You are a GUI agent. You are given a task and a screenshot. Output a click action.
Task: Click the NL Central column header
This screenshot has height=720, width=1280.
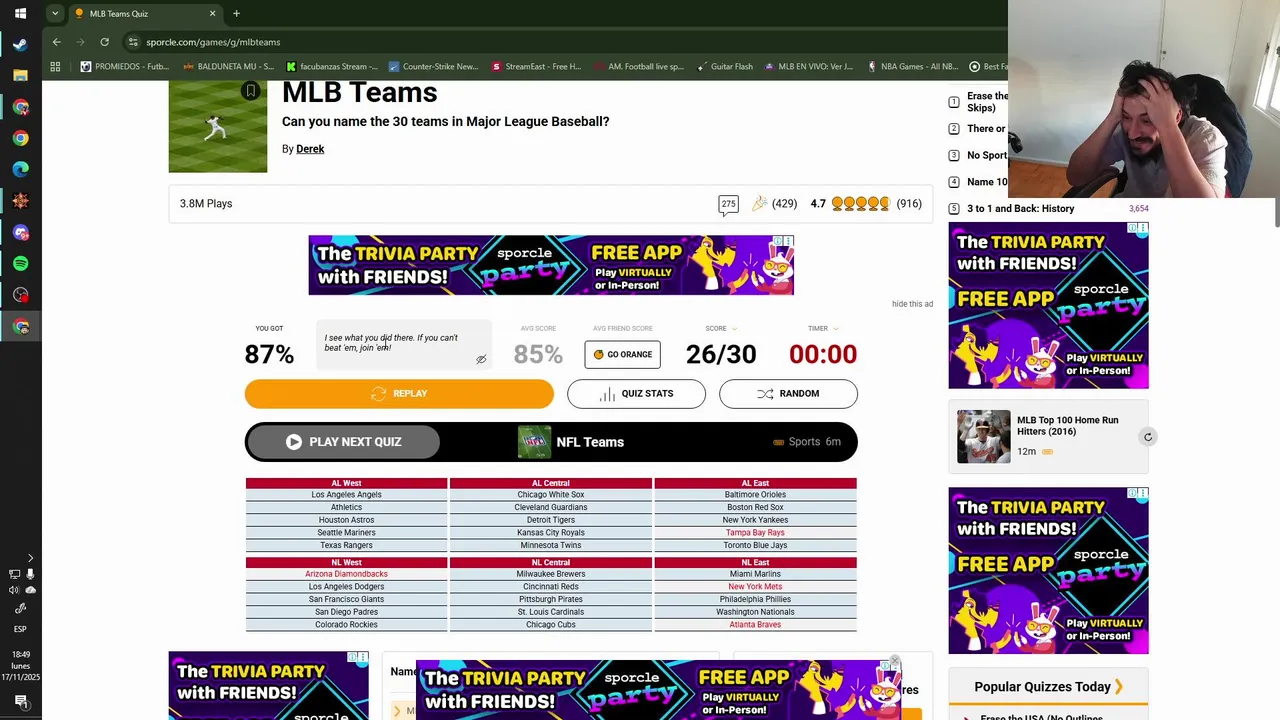pyautogui.click(x=551, y=563)
